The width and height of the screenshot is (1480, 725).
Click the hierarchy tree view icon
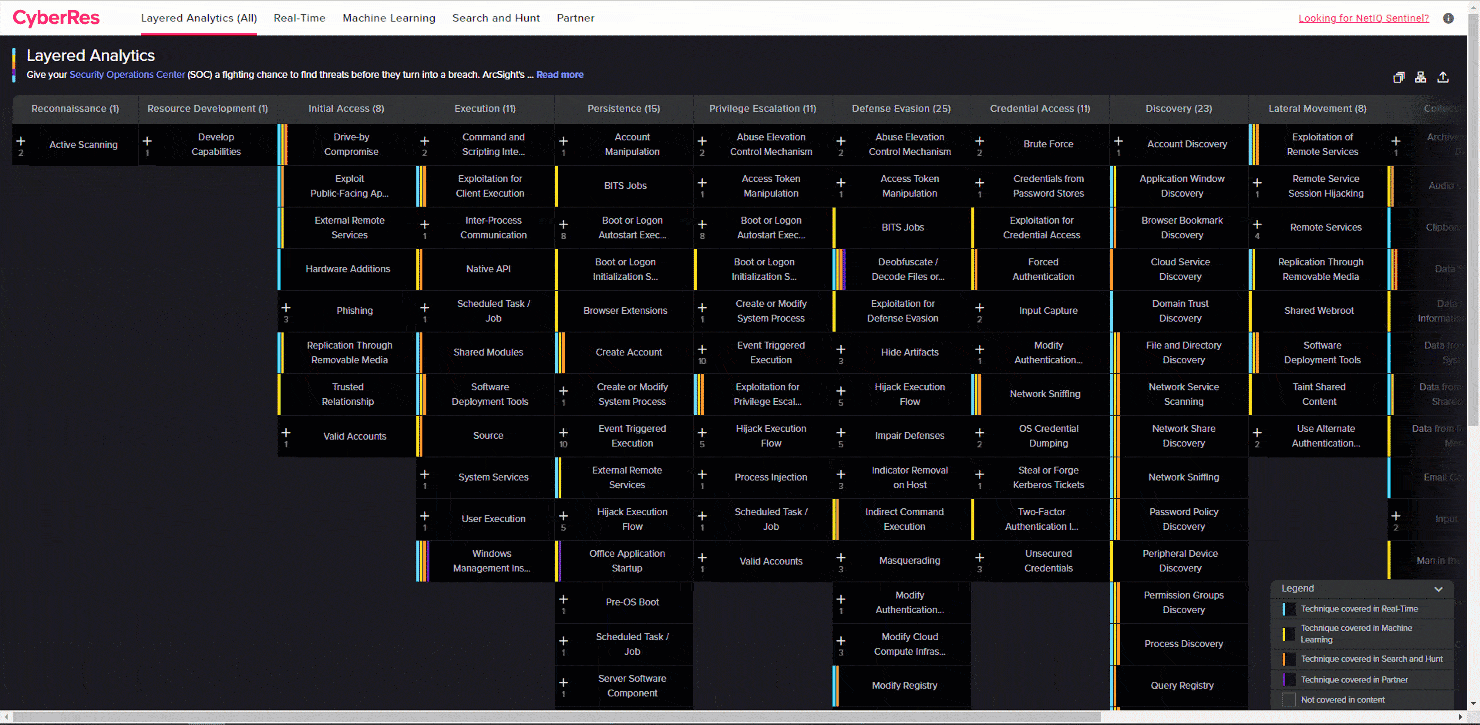[x=1421, y=78]
